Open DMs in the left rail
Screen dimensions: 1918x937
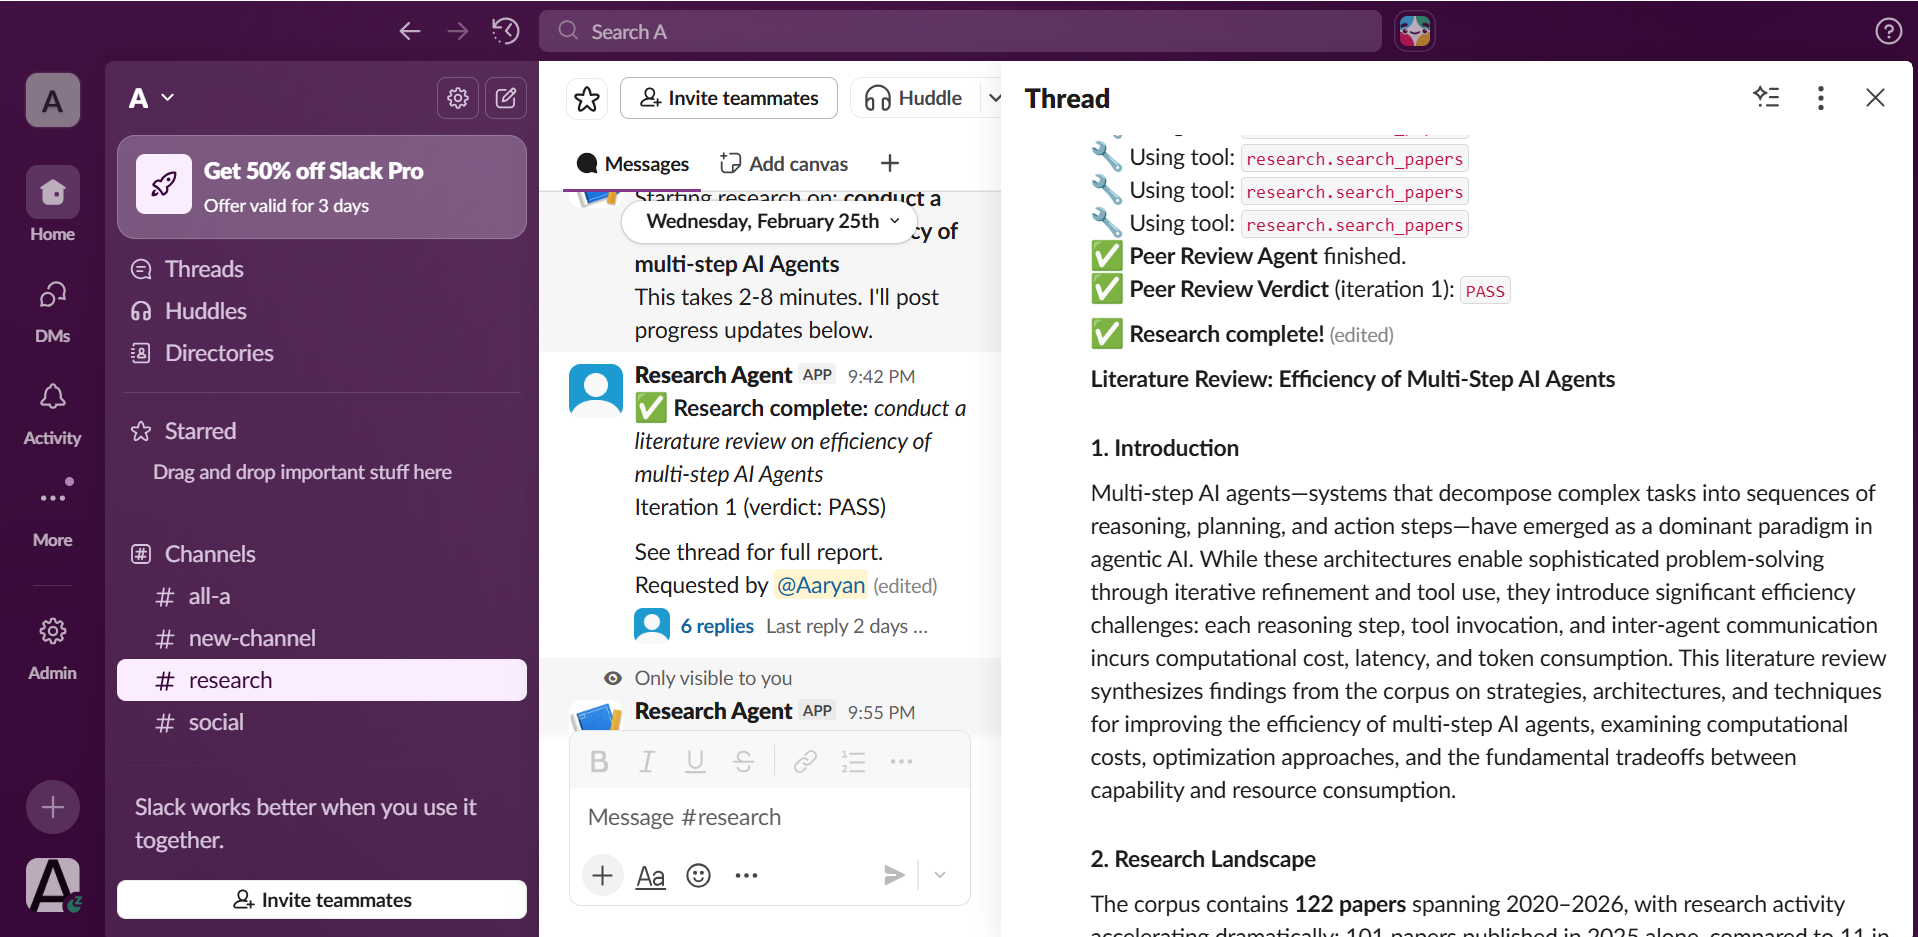pyautogui.click(x=52, y=311)
